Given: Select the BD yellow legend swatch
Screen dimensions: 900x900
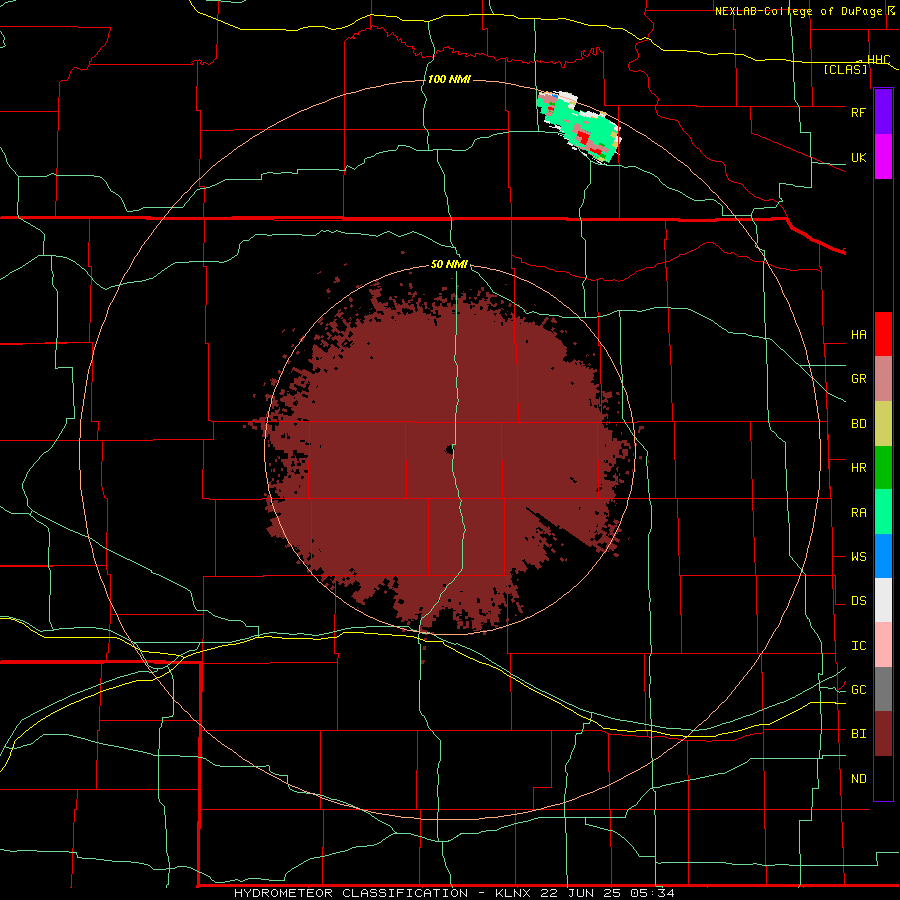Looking at the screenshot, I should point(883,423).
